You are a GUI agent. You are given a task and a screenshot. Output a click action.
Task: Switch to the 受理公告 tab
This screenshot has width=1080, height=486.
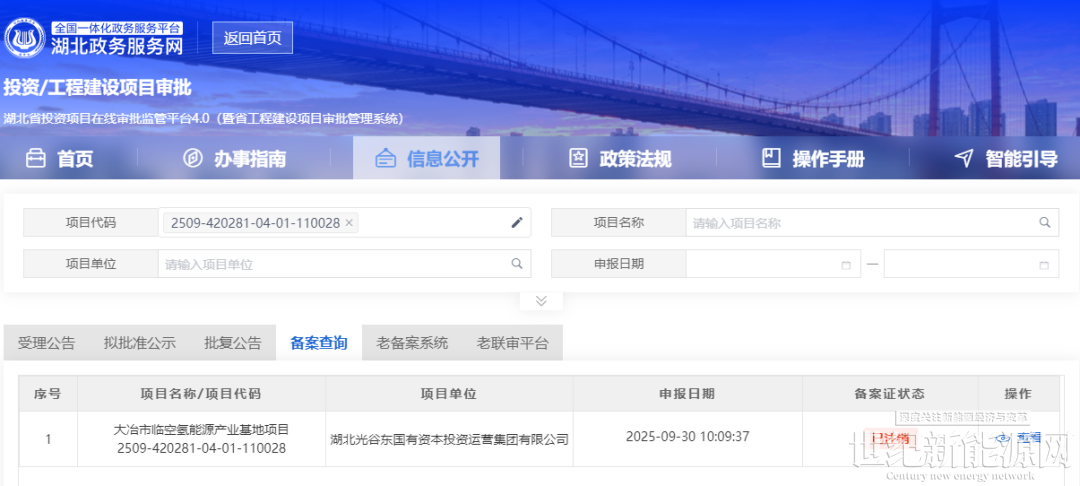(x=46, y=343)
